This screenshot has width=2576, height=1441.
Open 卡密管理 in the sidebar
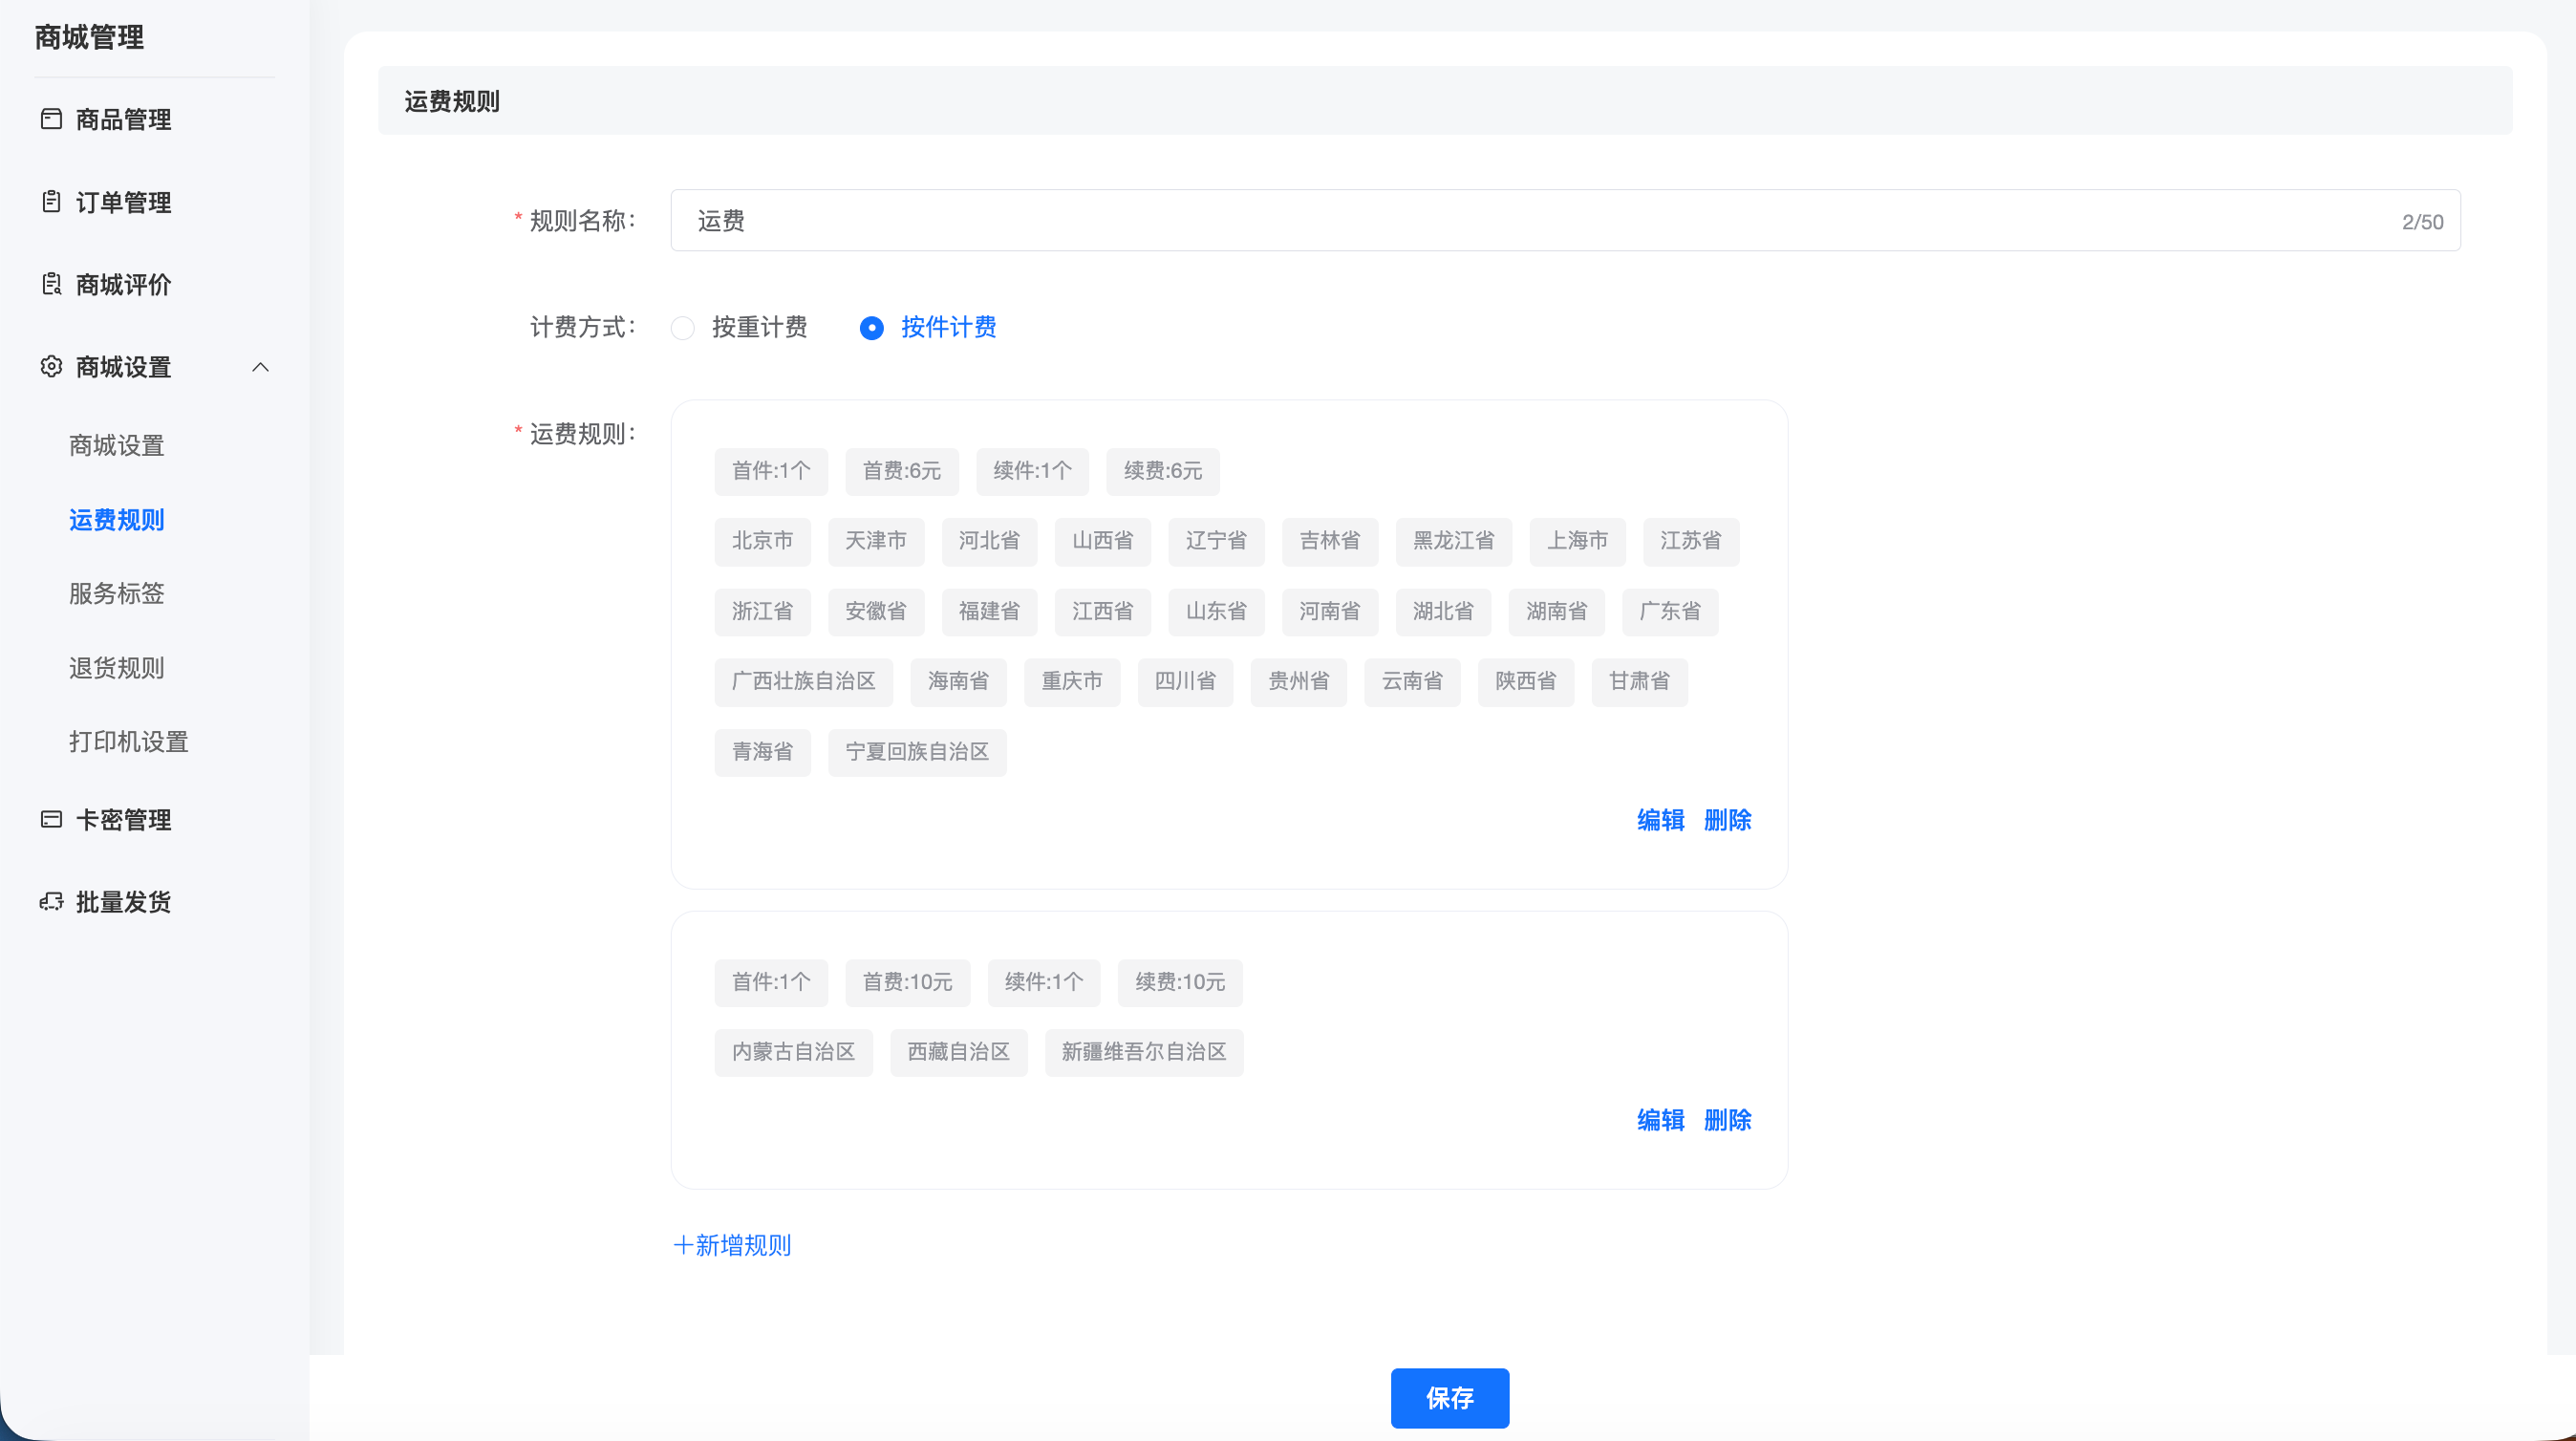(124, 820)
